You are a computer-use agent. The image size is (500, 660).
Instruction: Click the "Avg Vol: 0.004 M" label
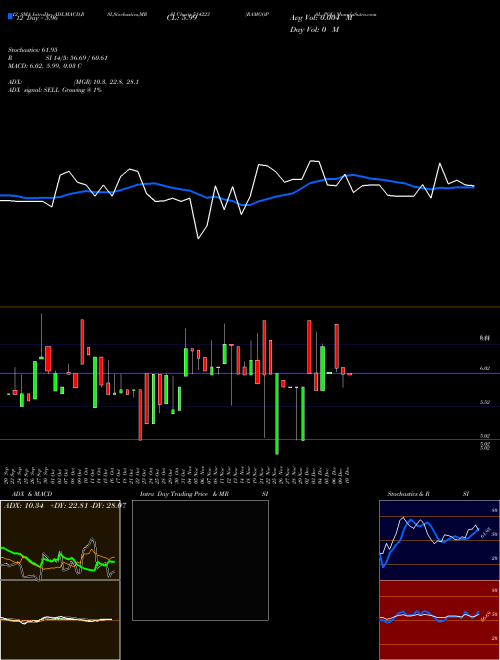[x=320, y=18]
